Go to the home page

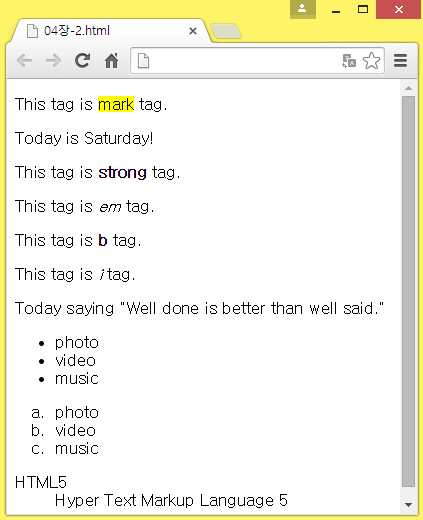(x=111, y=61)
